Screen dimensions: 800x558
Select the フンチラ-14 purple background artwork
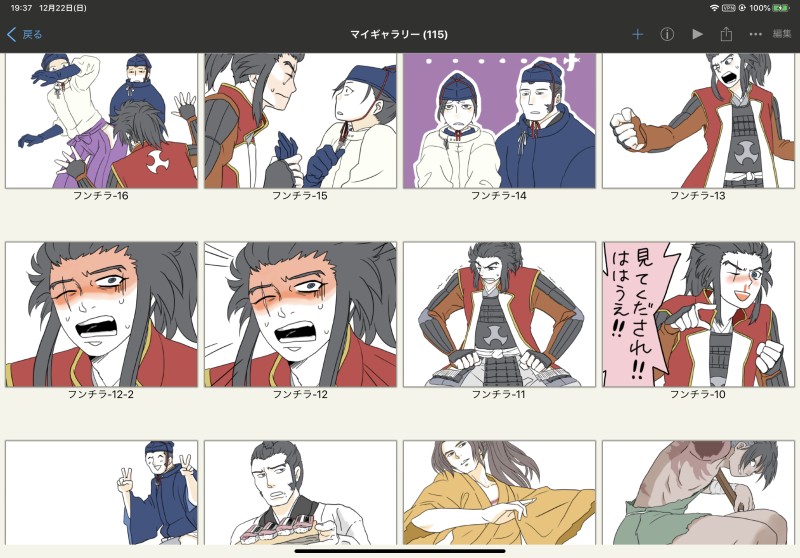[499, 120]
